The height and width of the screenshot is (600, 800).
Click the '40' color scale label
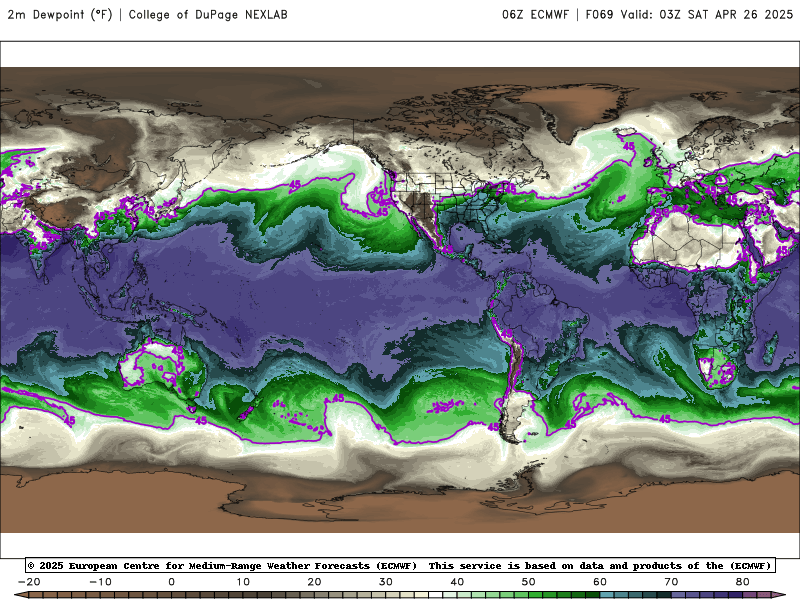pos(457,582)
